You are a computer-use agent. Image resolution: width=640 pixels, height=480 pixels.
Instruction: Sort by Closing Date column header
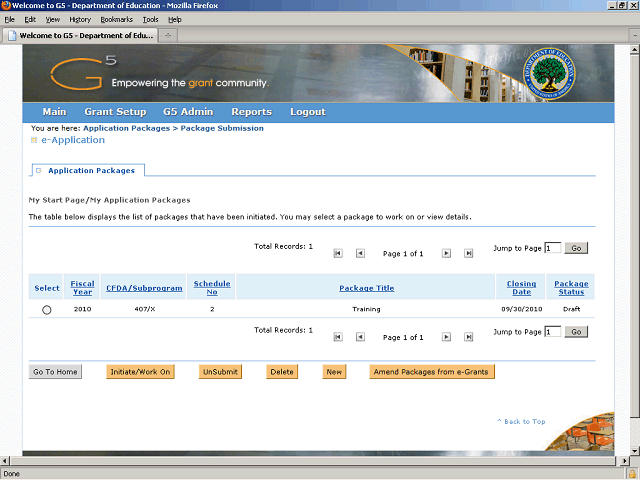(522, 288)
